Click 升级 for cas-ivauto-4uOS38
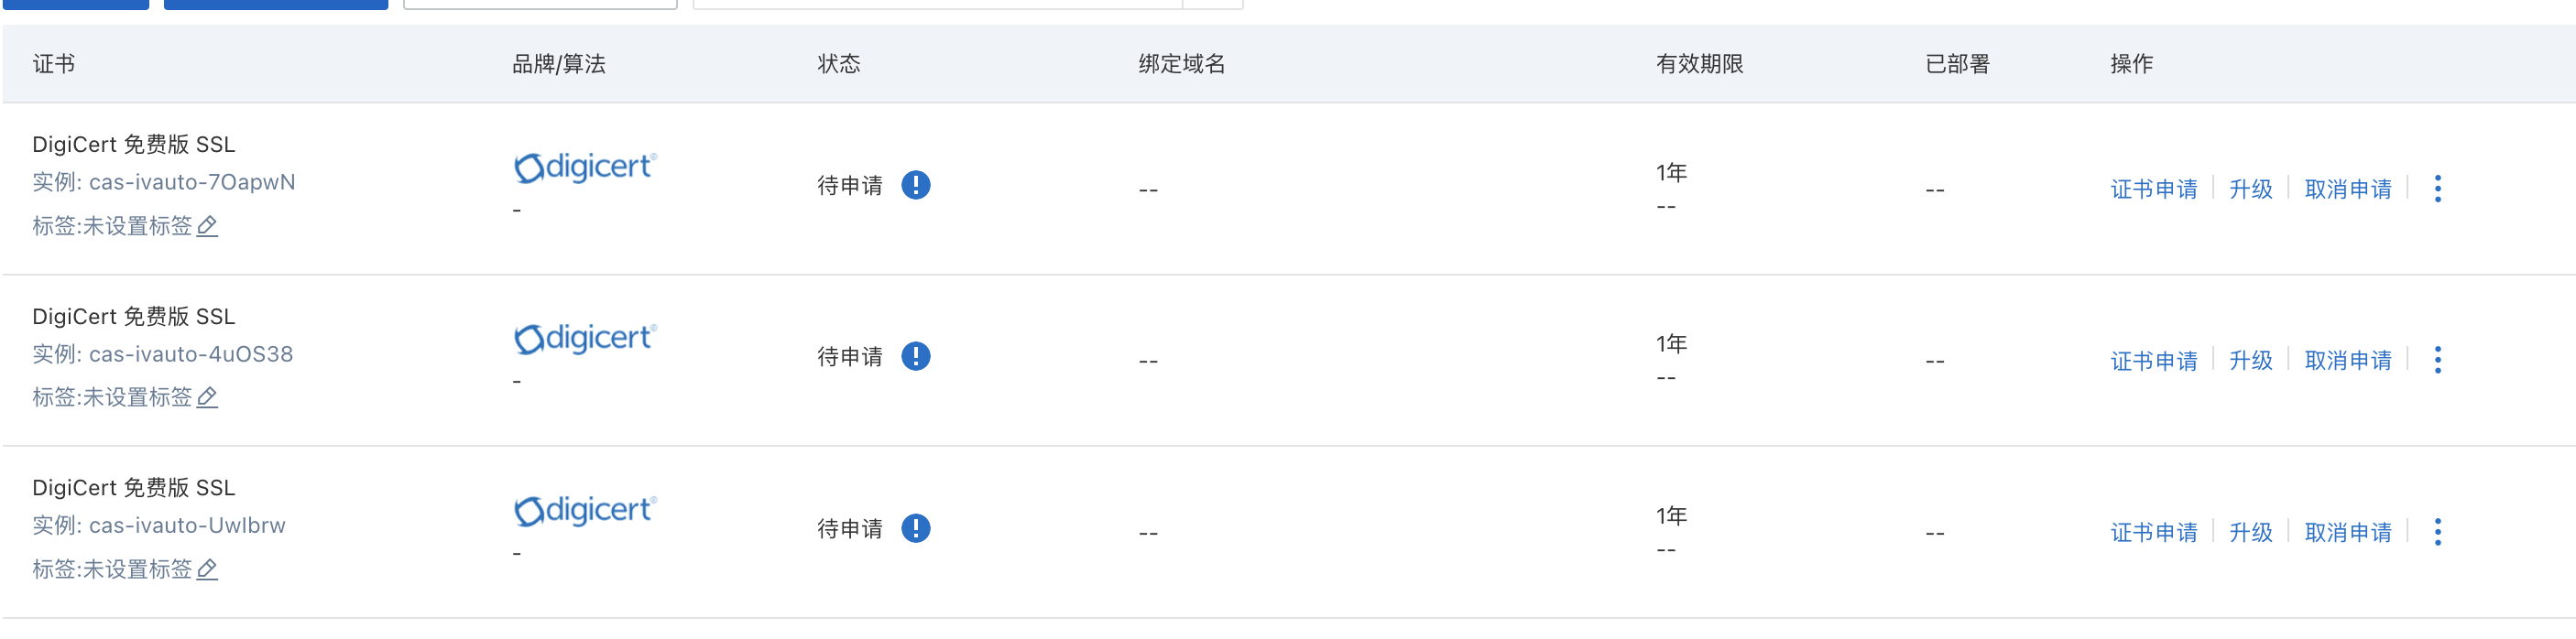The image size is (2576, 639). pos(2250,360)
